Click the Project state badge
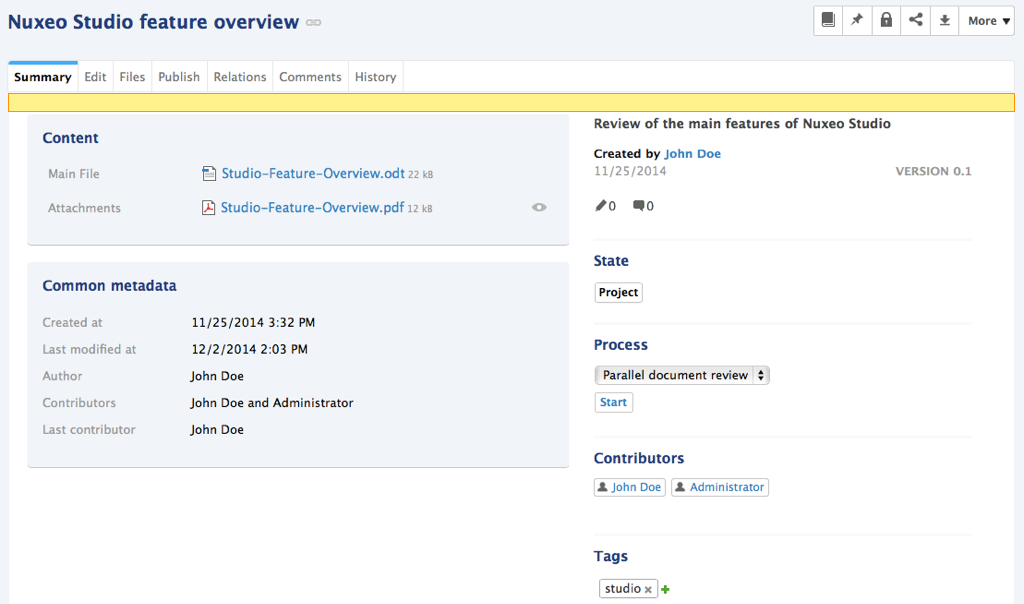Screen dimensions: 1024x604 coord(618,293)
